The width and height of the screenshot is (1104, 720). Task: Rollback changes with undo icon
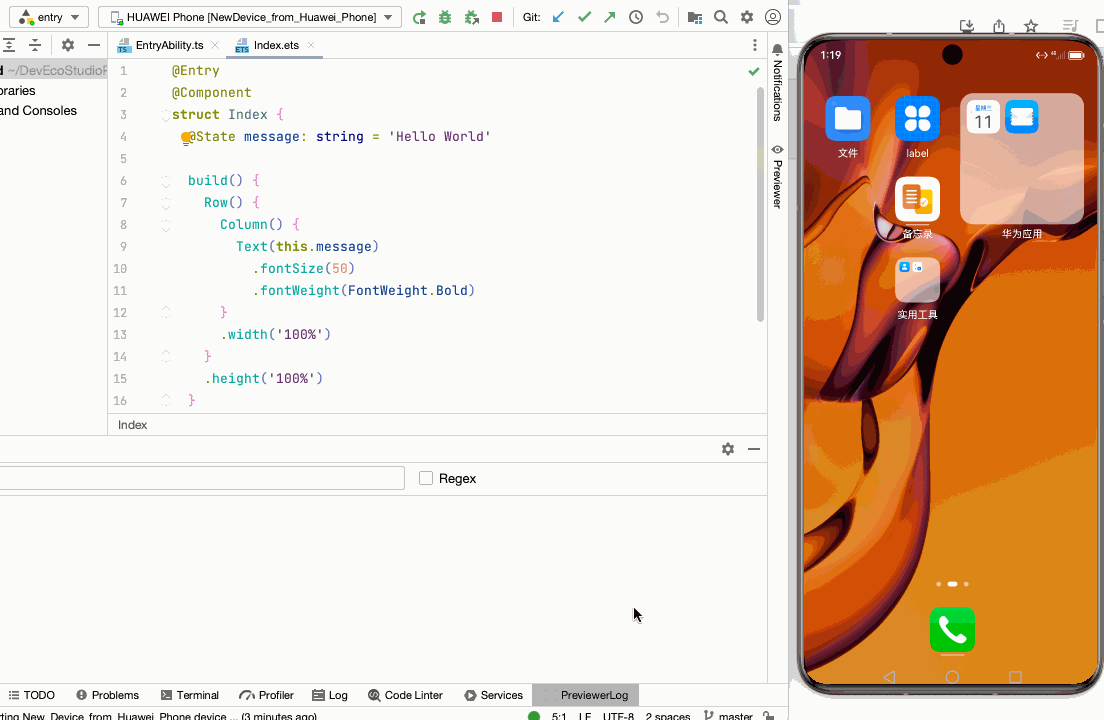coord(662,17)
